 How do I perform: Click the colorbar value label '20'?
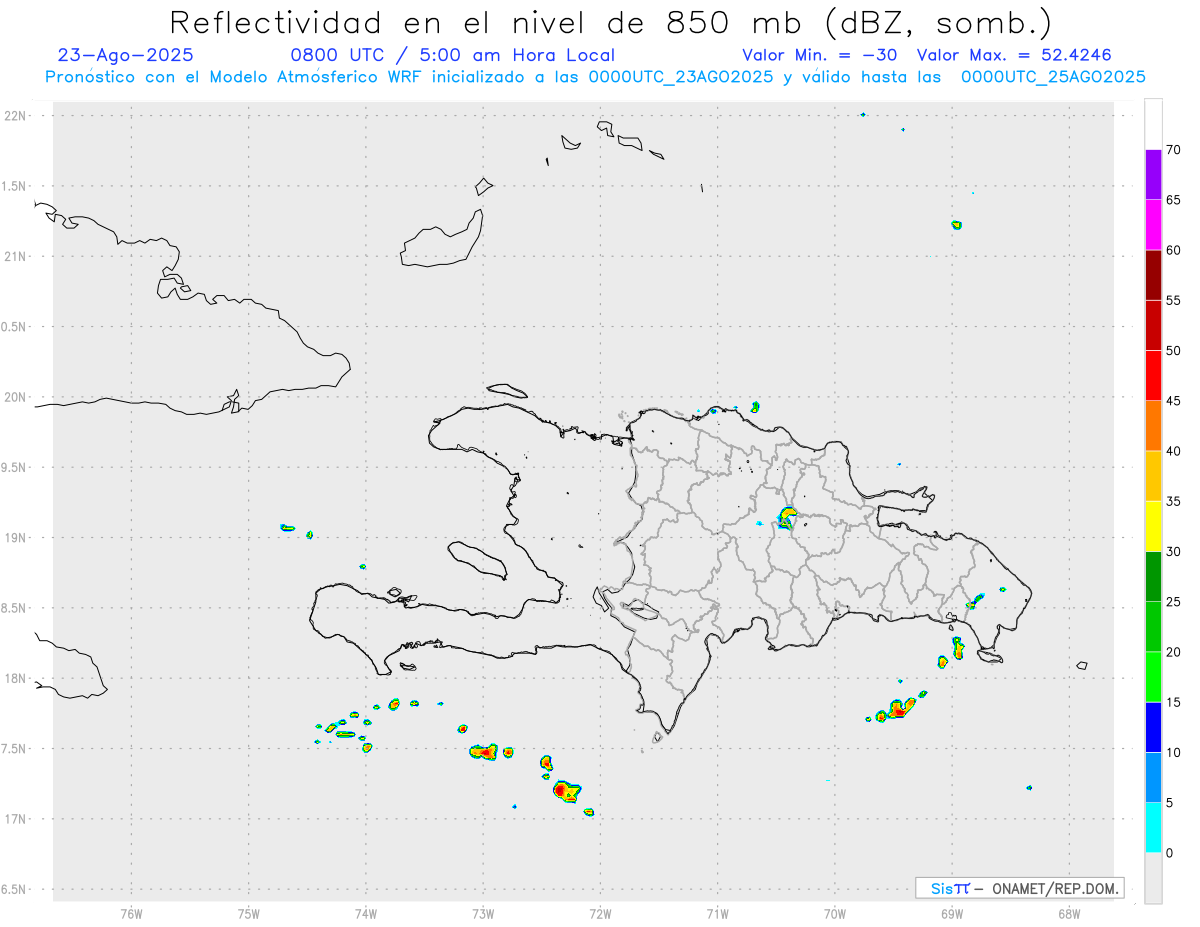point(1174,652)
